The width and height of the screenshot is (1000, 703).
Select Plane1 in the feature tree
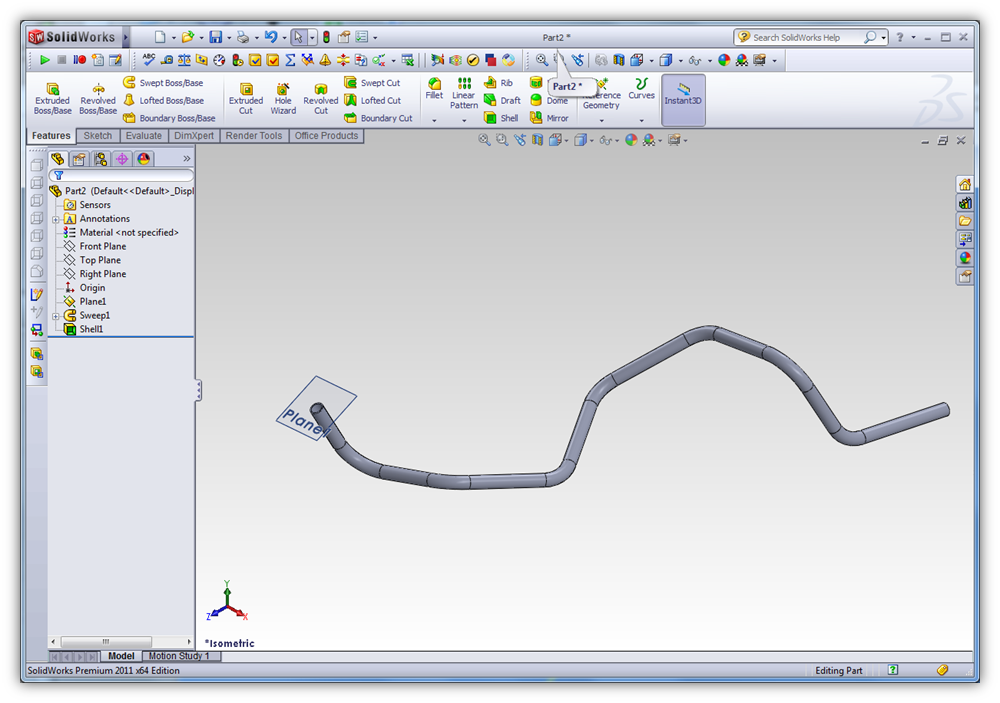point(92,302)
